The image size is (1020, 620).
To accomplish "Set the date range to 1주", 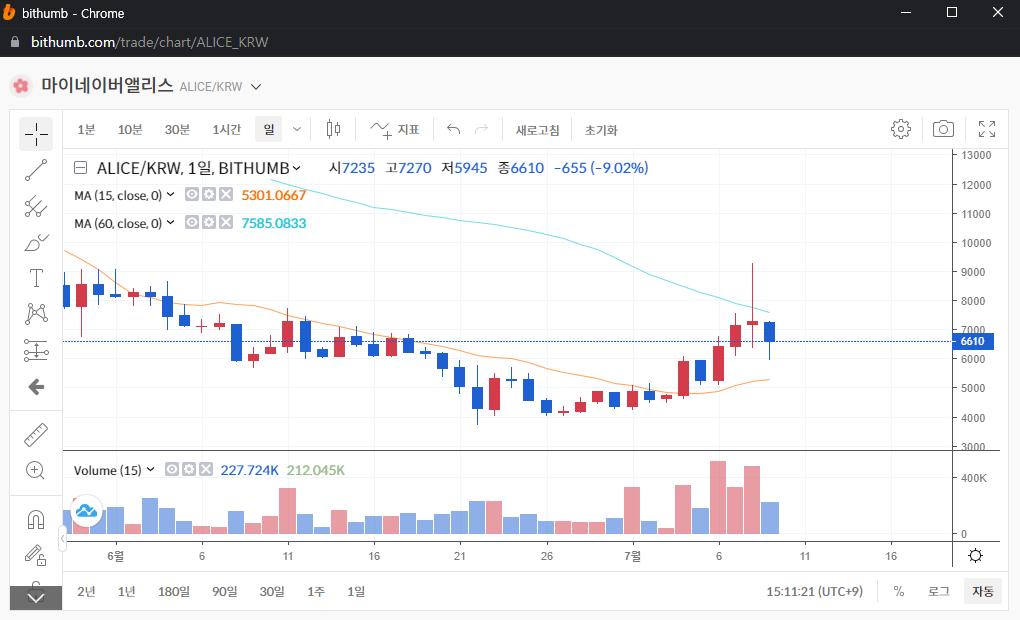I will [x=315, y=591].
